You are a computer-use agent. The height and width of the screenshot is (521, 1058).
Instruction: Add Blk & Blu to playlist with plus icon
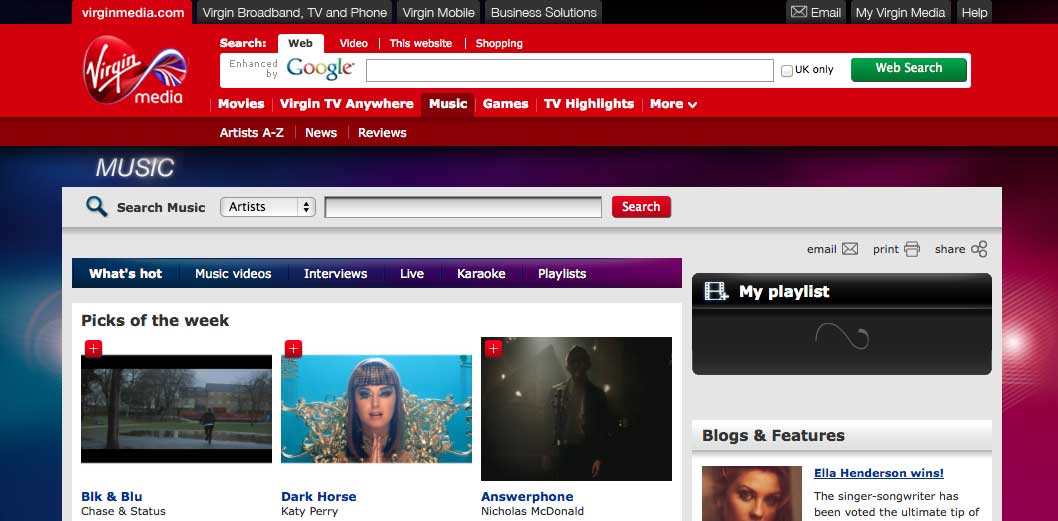pyautogui.click(x=93, y=349)
